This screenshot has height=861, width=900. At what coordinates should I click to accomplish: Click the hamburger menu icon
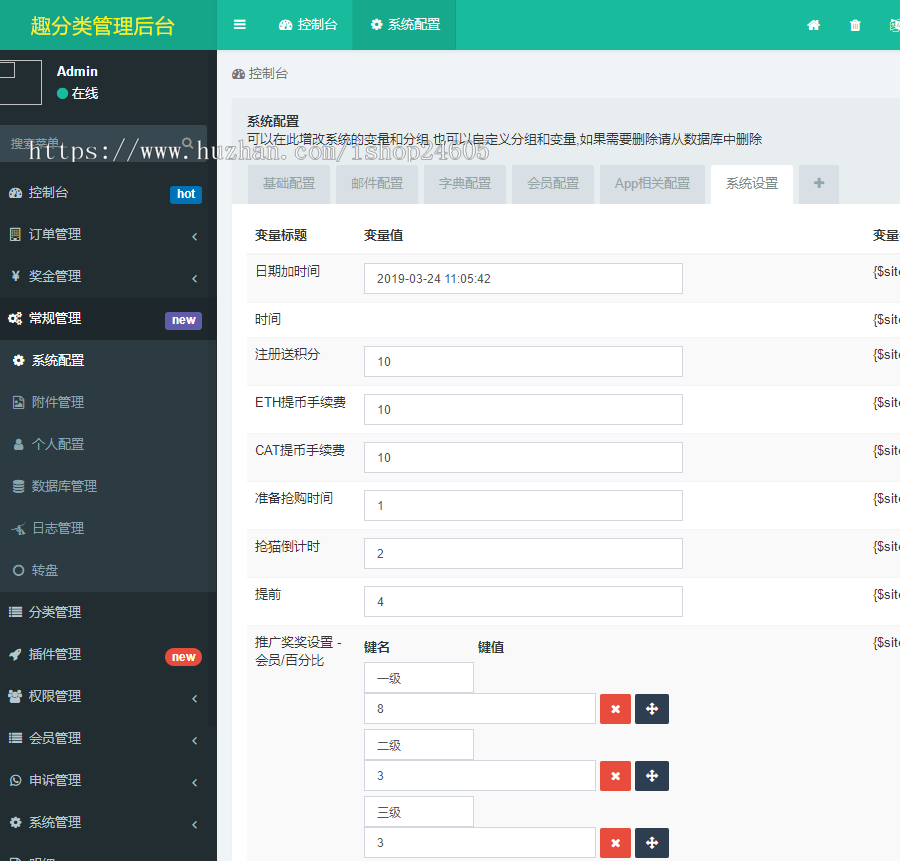coord(240,24)
